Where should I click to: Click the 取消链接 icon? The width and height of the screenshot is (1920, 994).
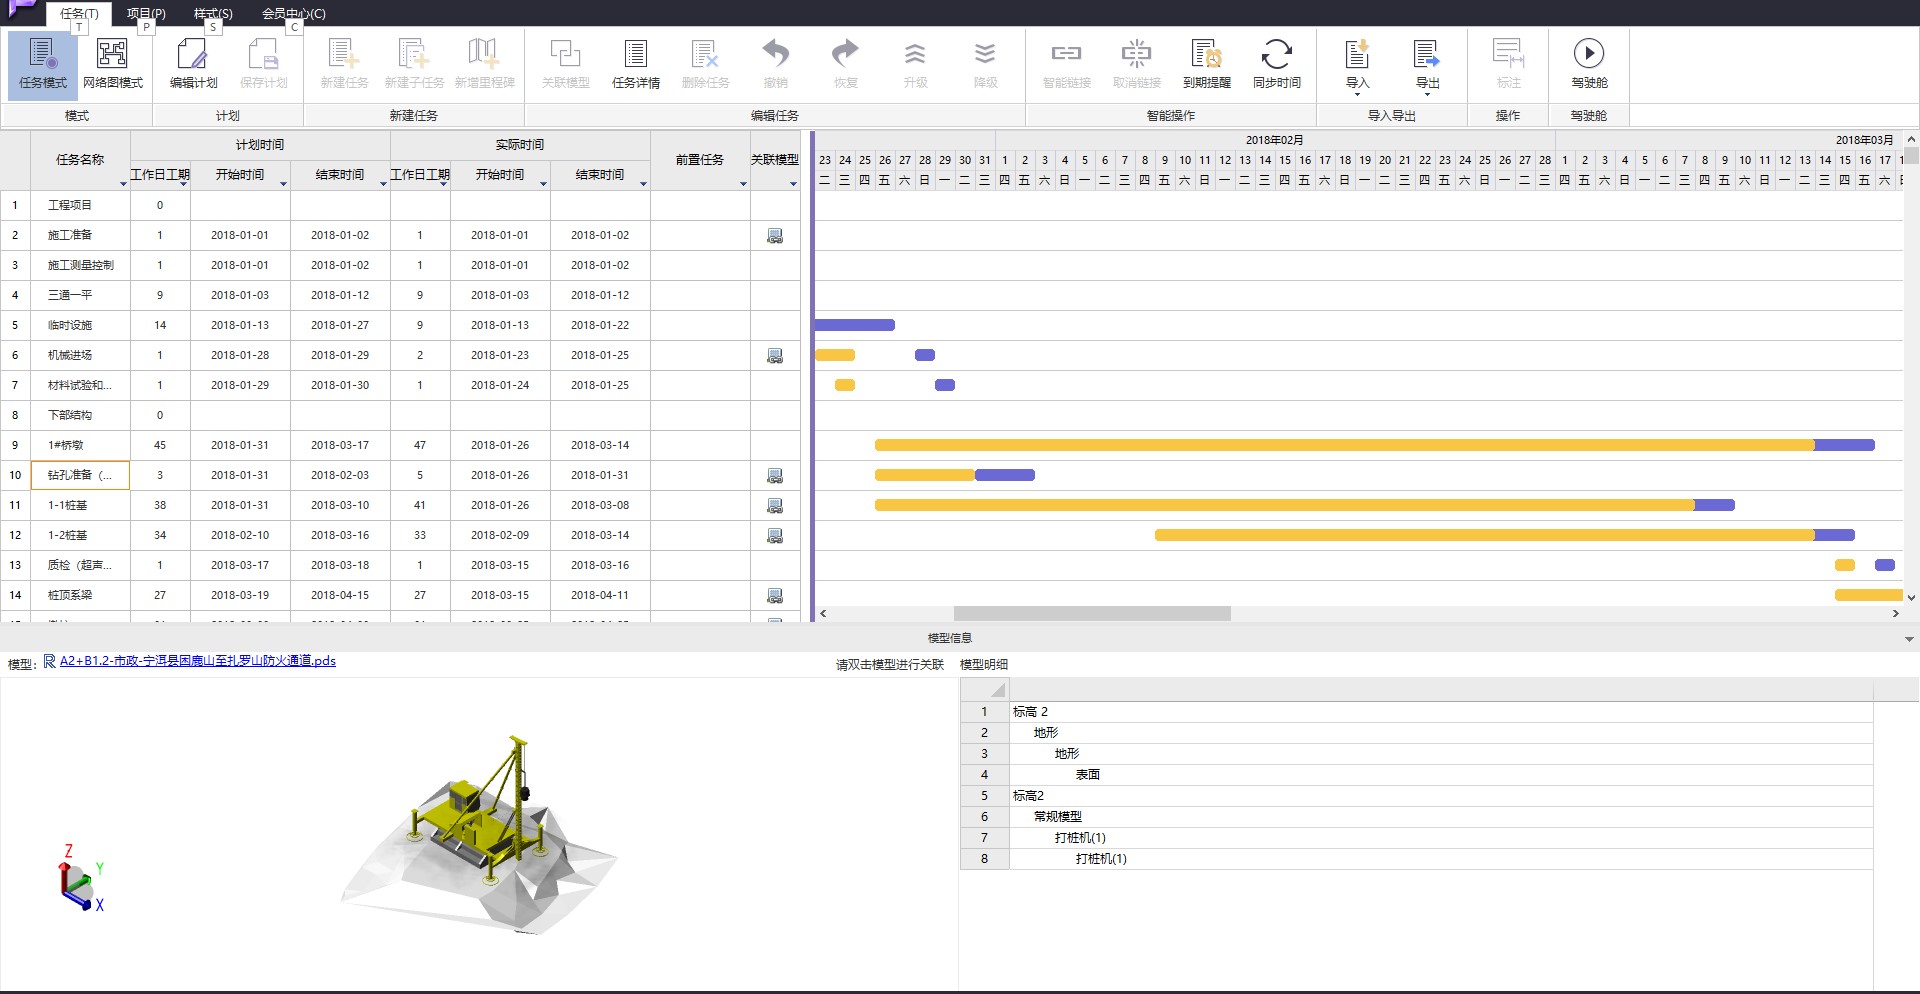pos(1136,64)
